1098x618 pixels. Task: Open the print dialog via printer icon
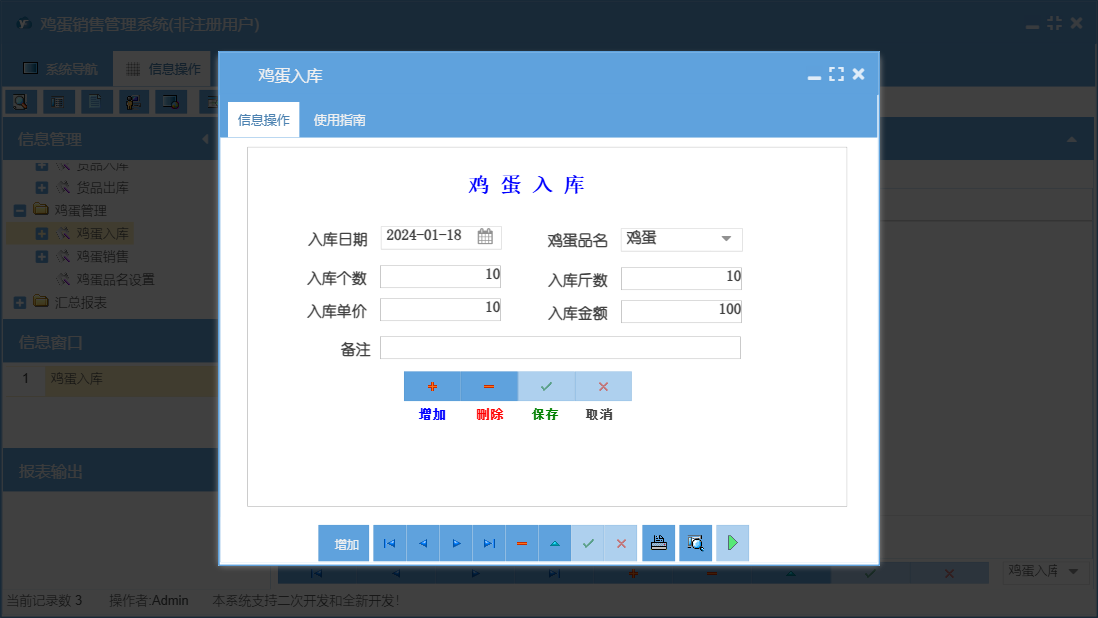(x=658, y=543)
